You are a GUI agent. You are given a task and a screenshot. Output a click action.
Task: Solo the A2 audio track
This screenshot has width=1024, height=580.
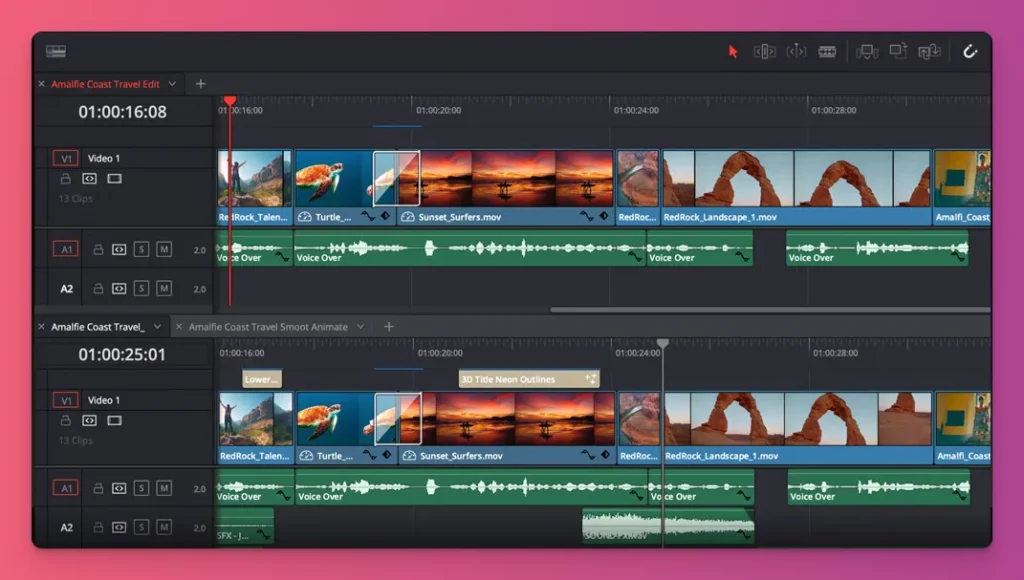click(142, 288)
